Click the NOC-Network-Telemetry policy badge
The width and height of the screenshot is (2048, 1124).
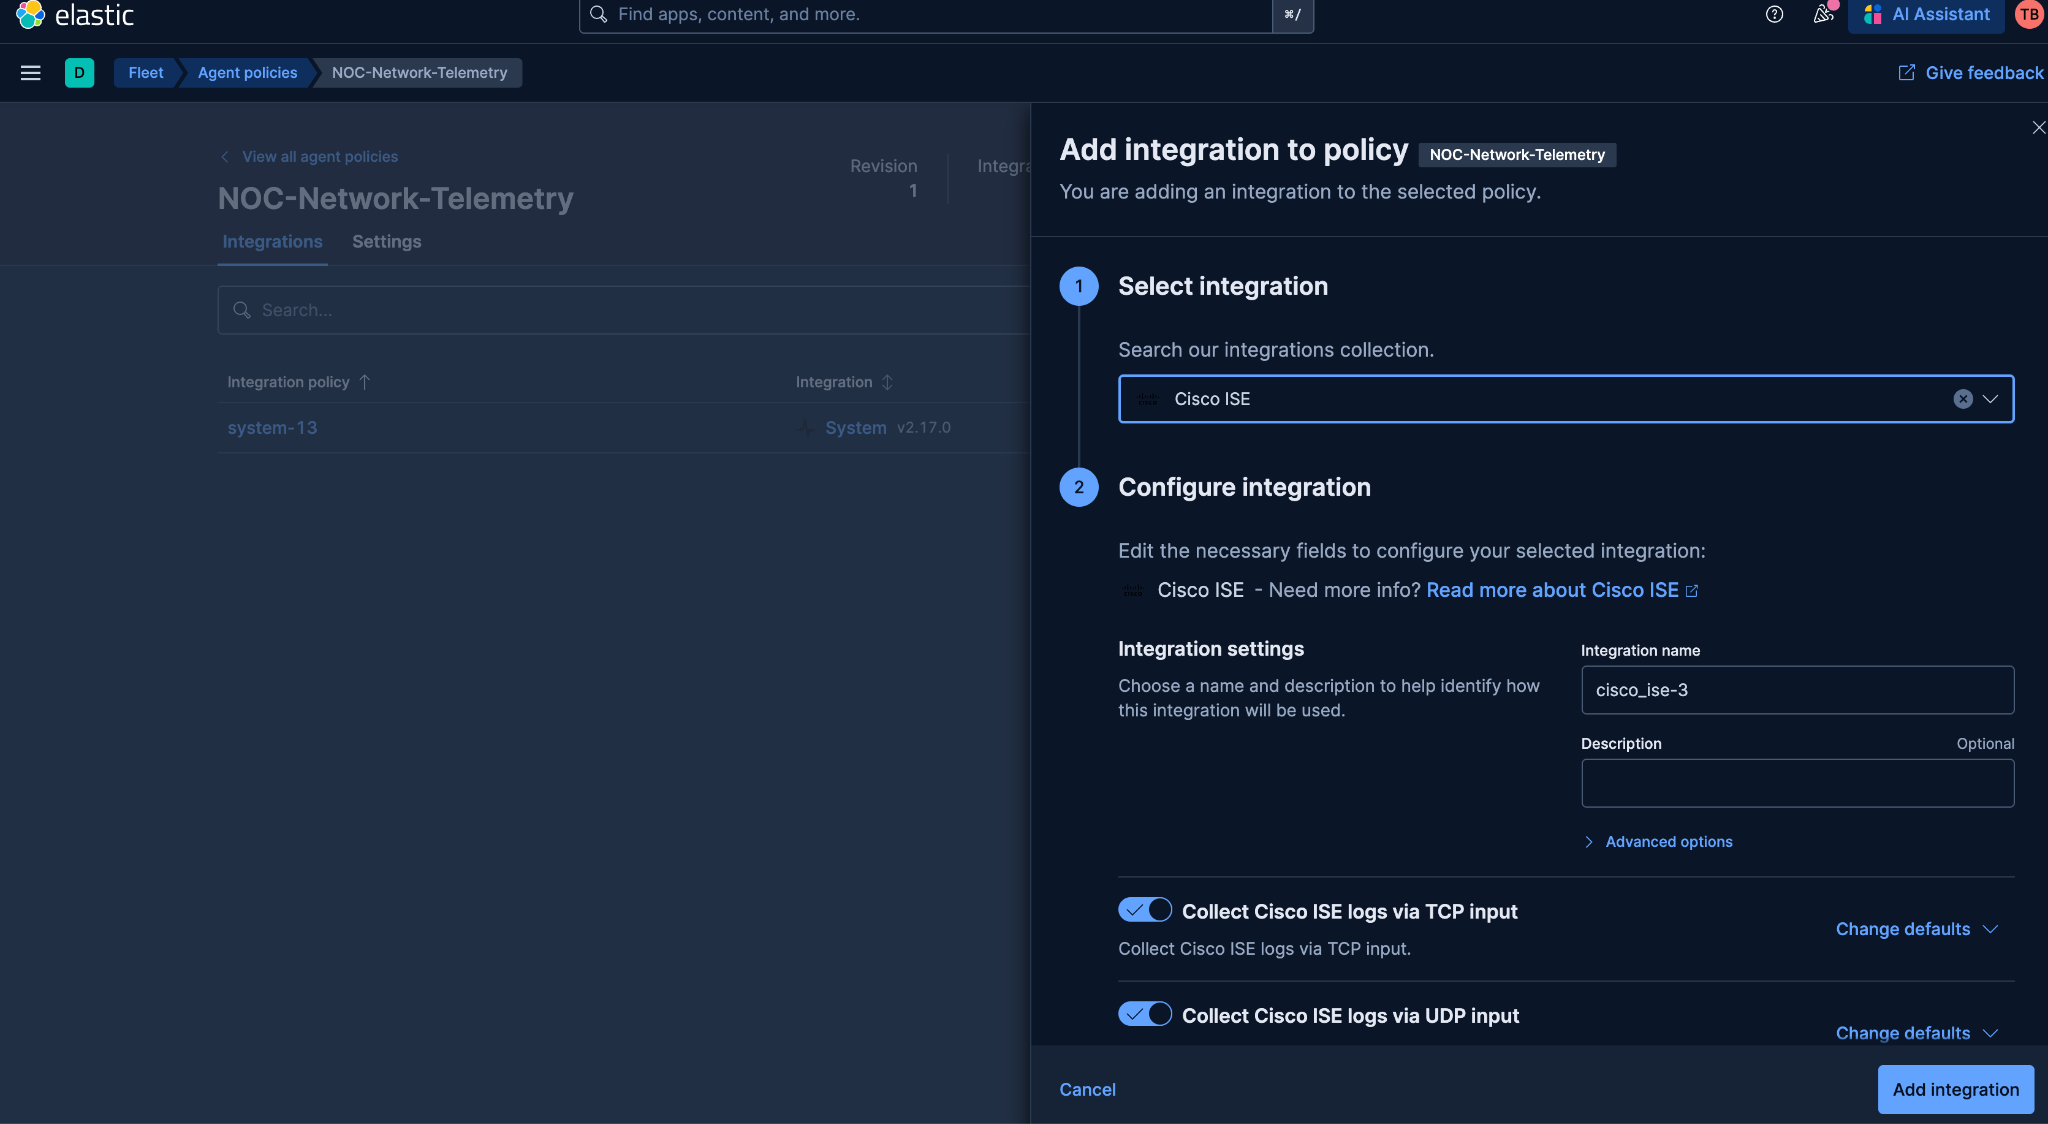(1517, 155)
